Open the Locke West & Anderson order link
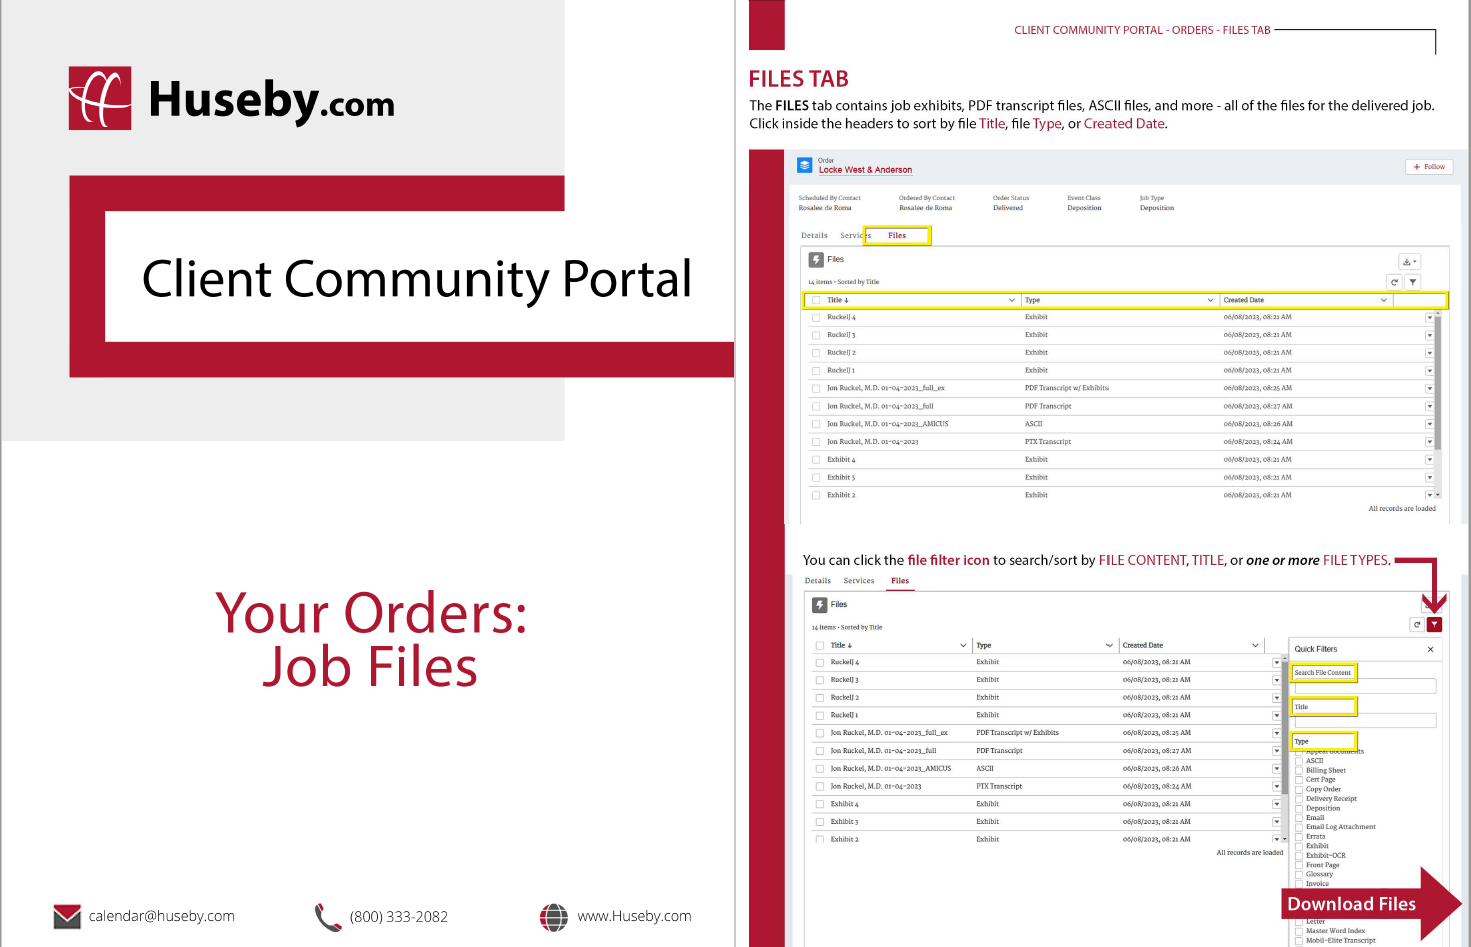 pos(865,170)
